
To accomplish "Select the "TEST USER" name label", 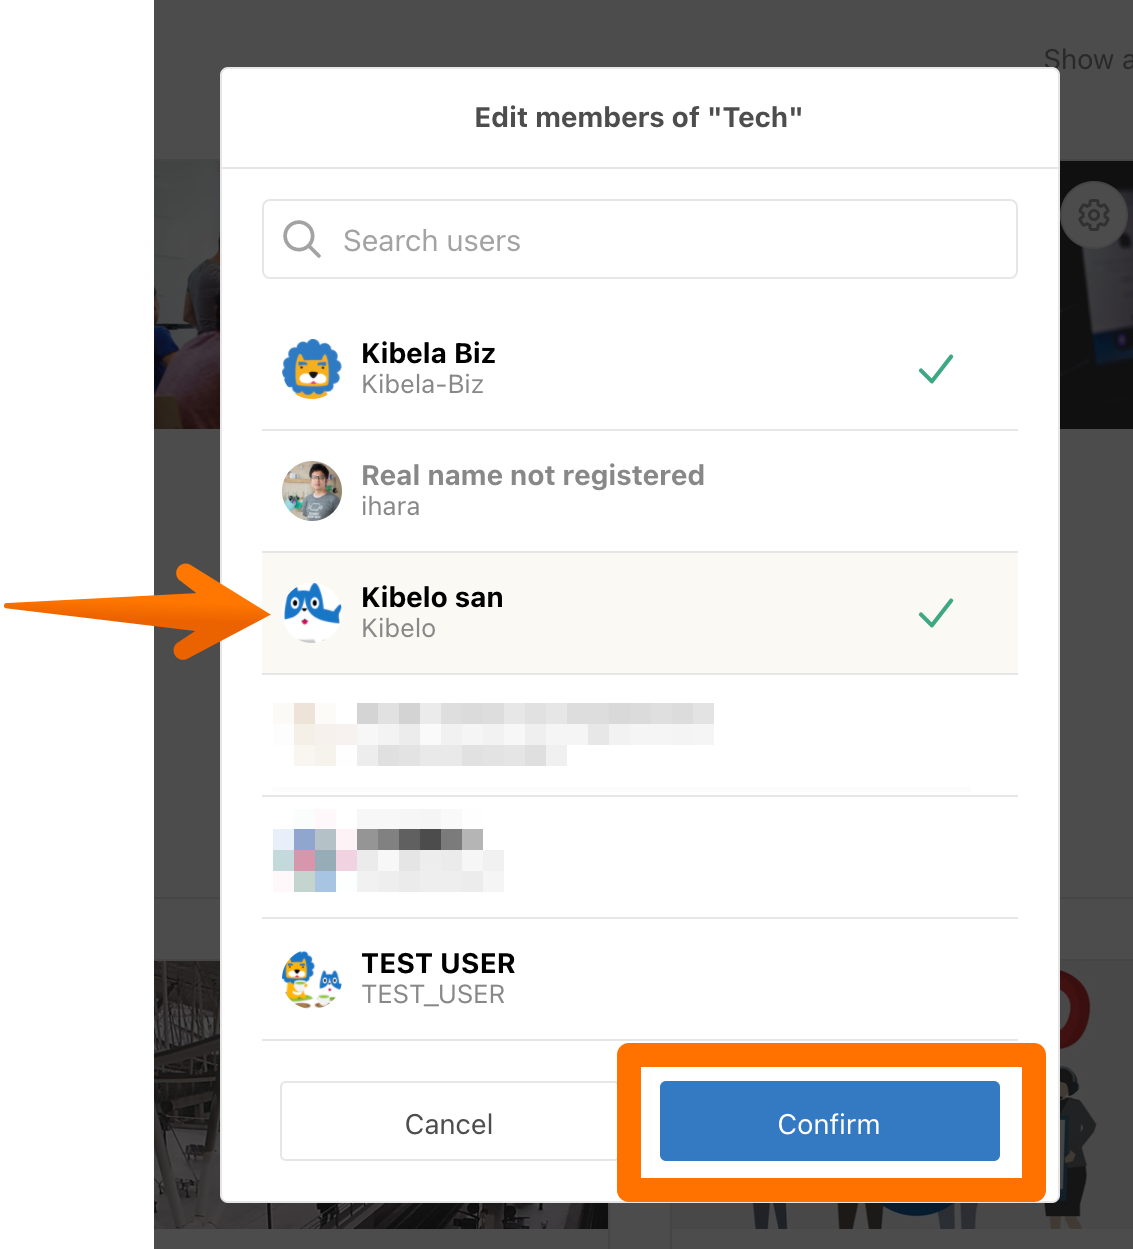I will pos(438,963).
